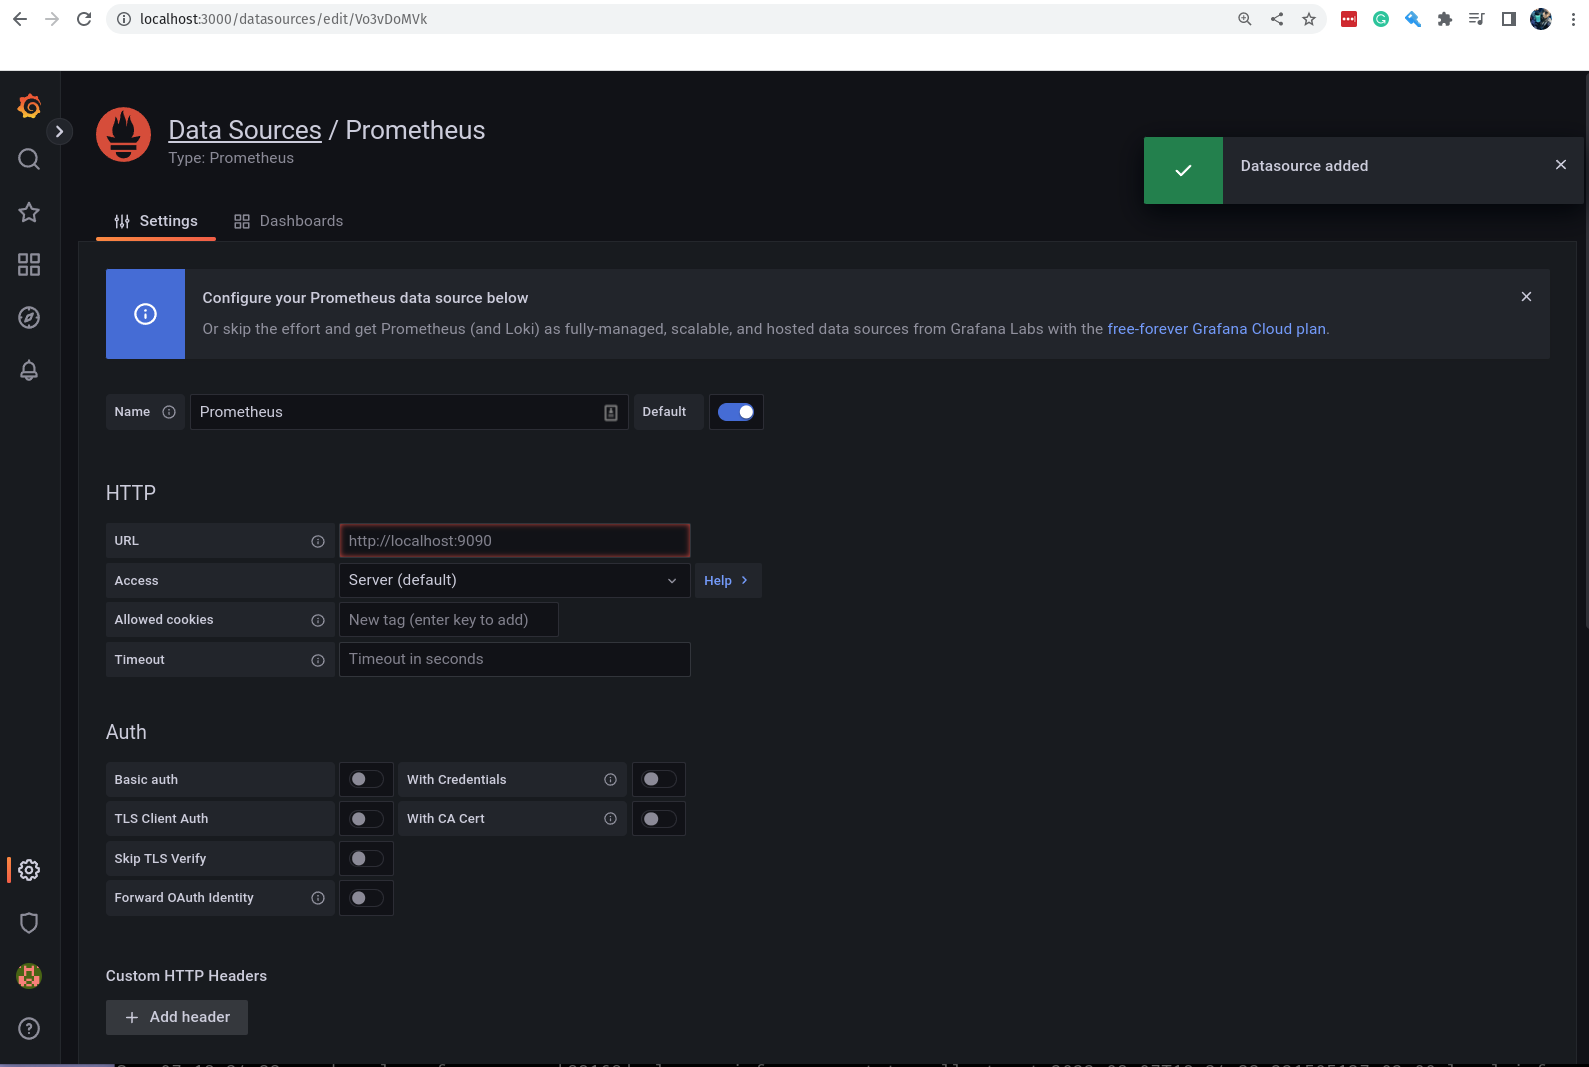Enable the With Credentials switch
Screen dimensions: 1589x1067
(x=659, y=779)
